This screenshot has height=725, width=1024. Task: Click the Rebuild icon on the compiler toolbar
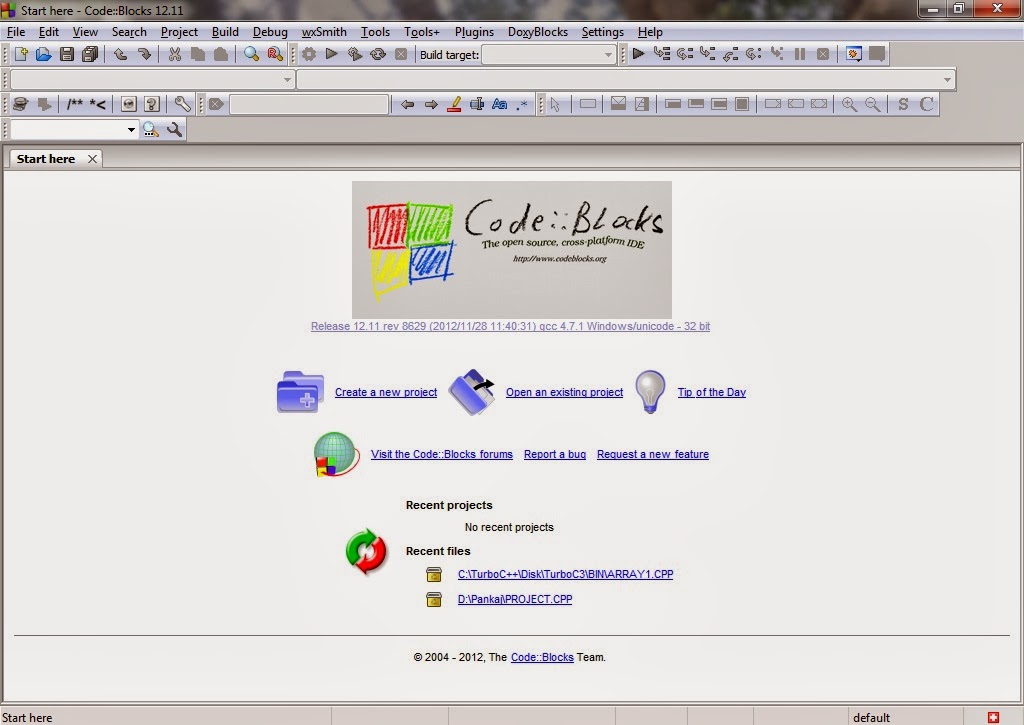click(378, 54)
